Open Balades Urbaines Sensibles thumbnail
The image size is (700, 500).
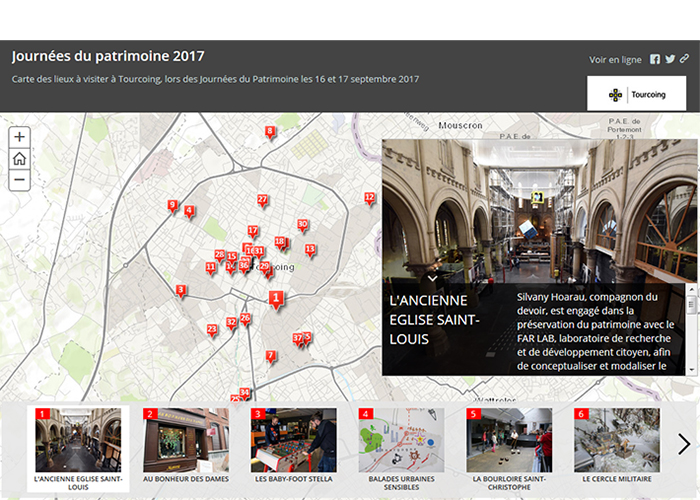(x=401, y=449)
